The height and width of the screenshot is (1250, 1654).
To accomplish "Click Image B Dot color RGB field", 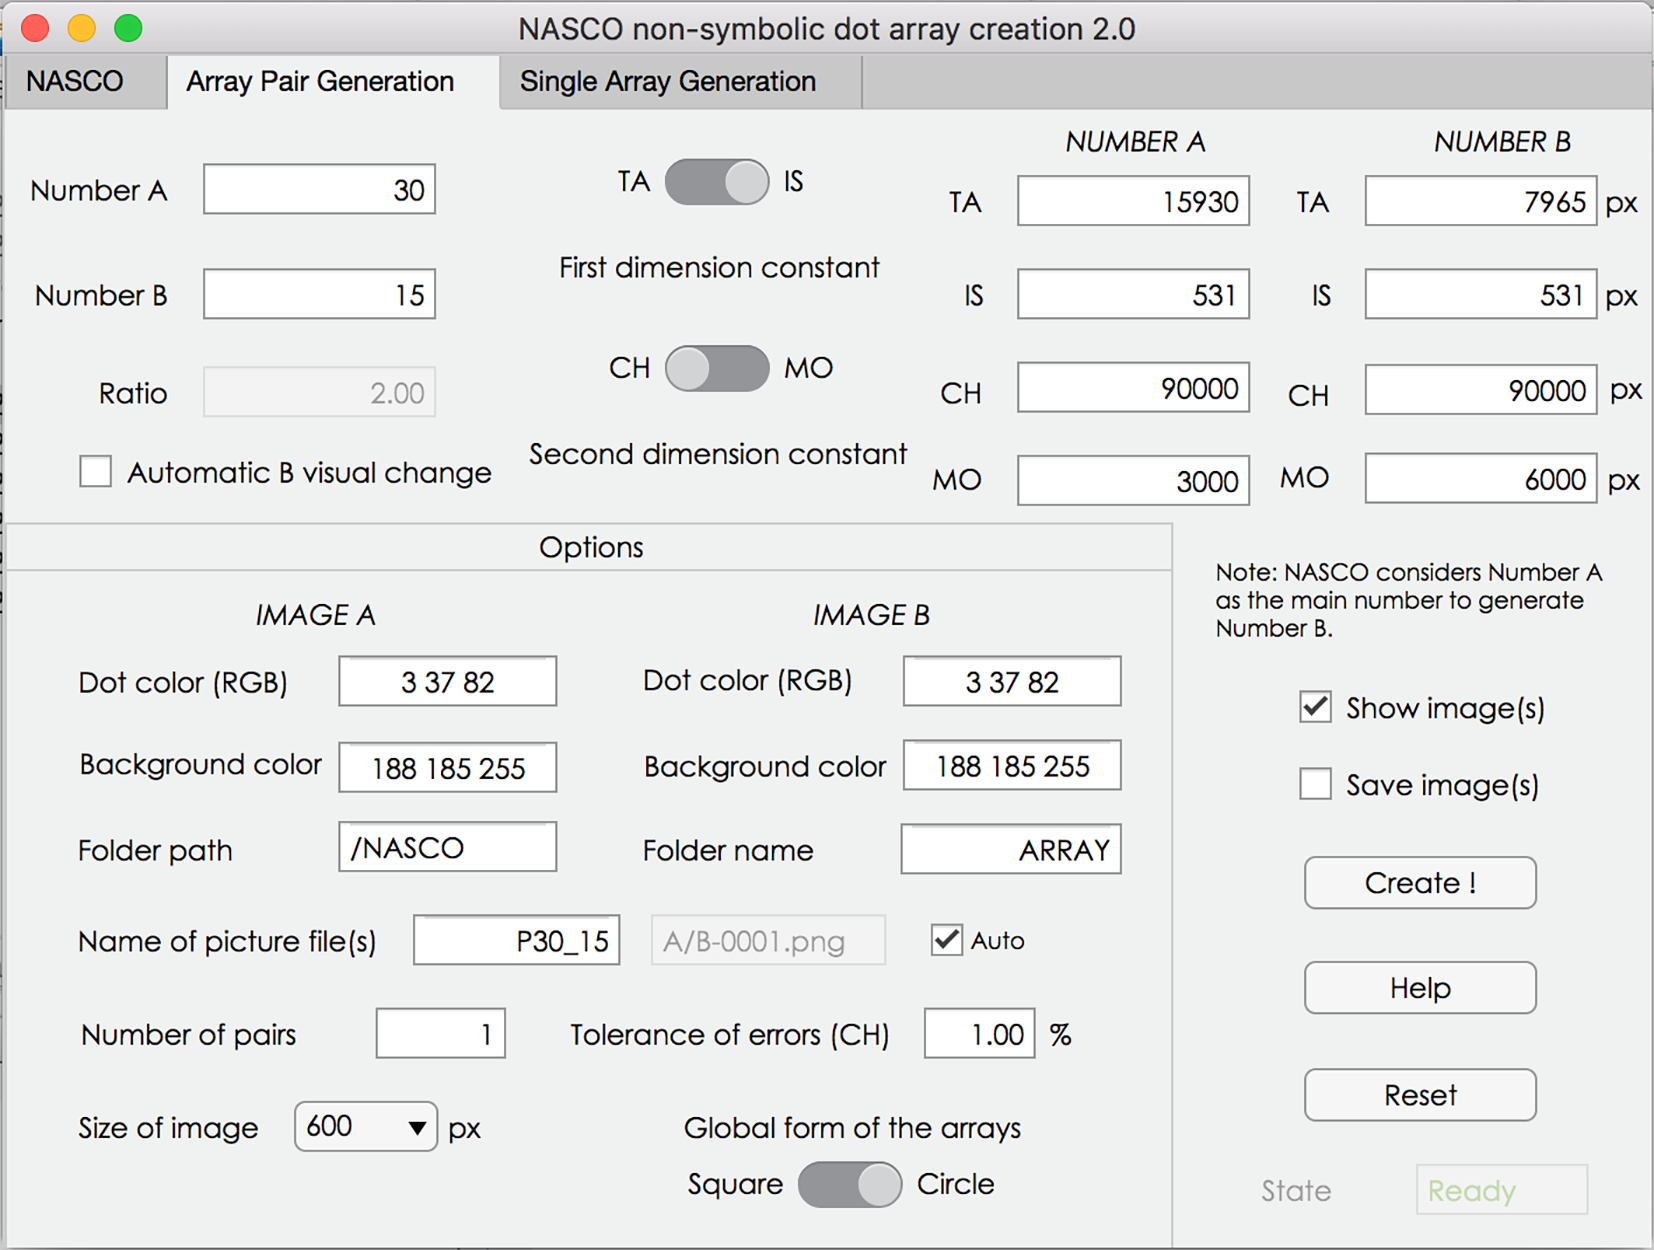I will pyautogui.click(x=1012, y=682).
